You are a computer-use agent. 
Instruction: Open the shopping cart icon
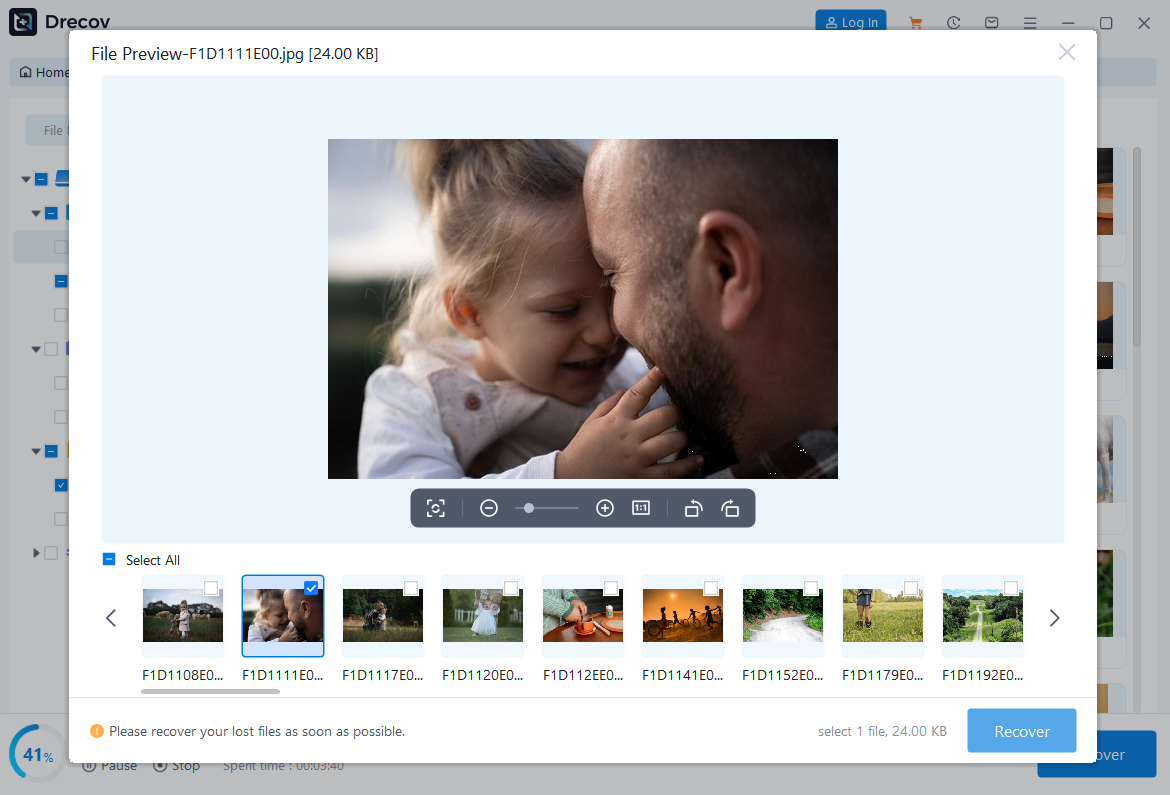click(915, 22)
